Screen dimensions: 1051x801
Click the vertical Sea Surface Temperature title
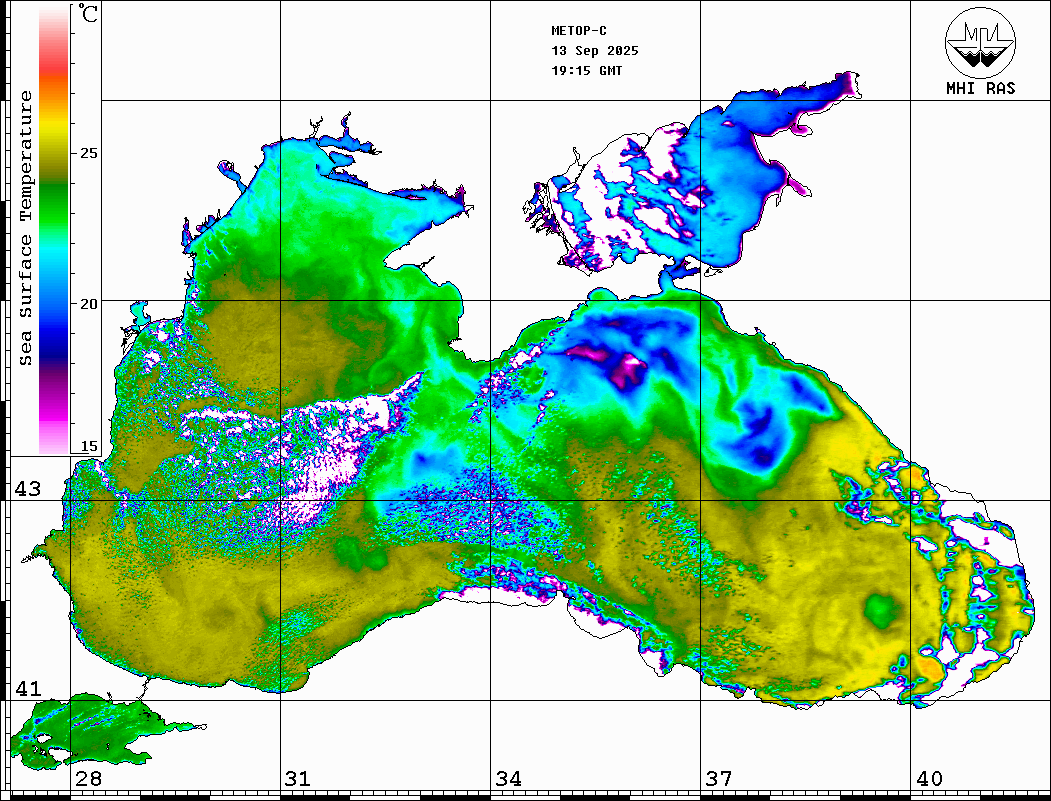point(26,228)
